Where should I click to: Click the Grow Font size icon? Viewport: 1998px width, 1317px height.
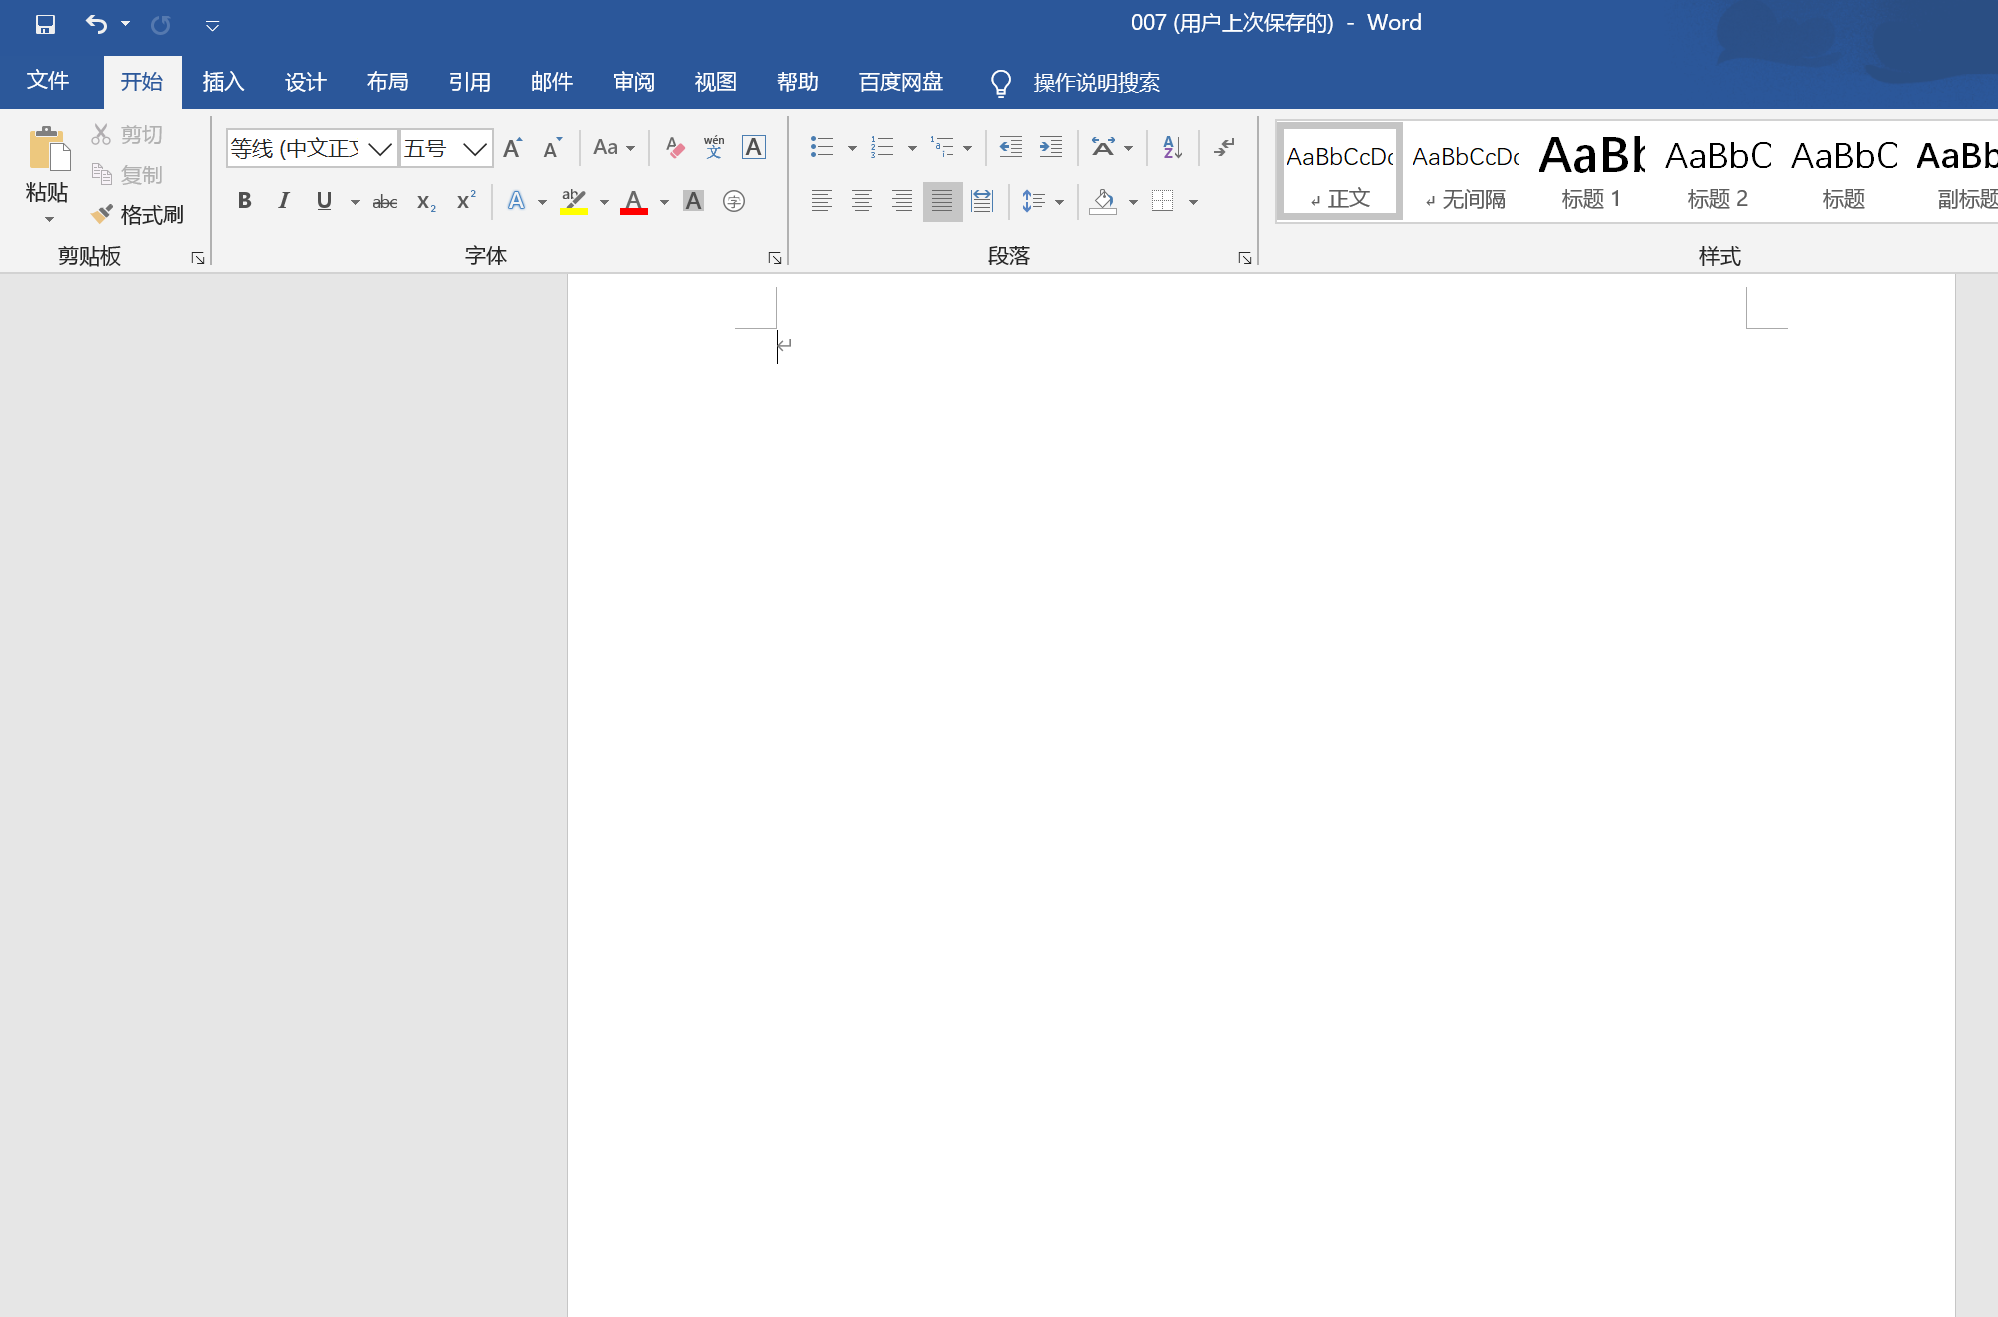(x=512, y=148)
